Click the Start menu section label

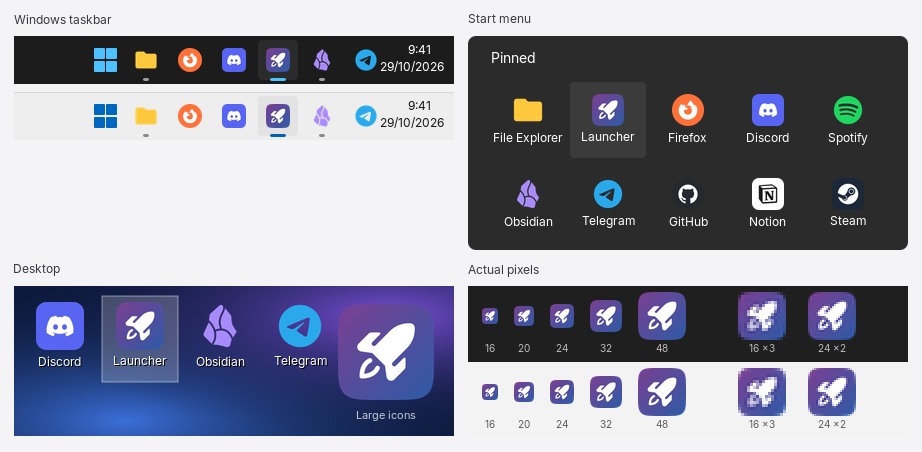499,19
